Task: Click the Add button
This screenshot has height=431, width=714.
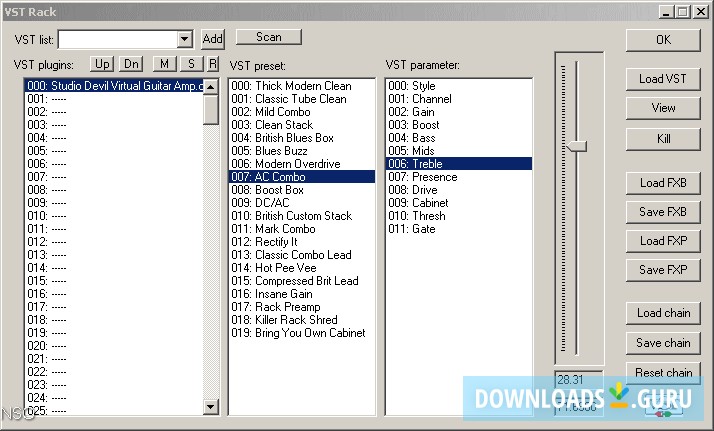Action: click(212, 39)
